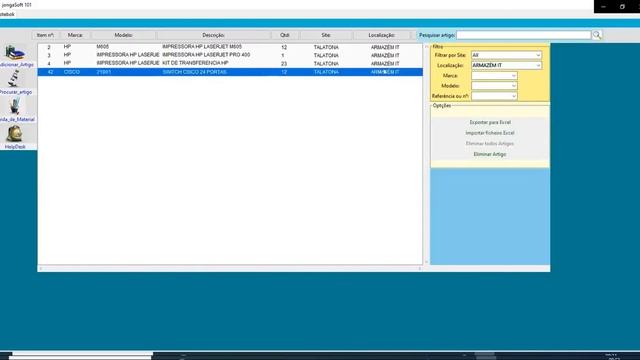640x360 pixels.
Task: Click the M605 model cell
Action: pos(103,47)
